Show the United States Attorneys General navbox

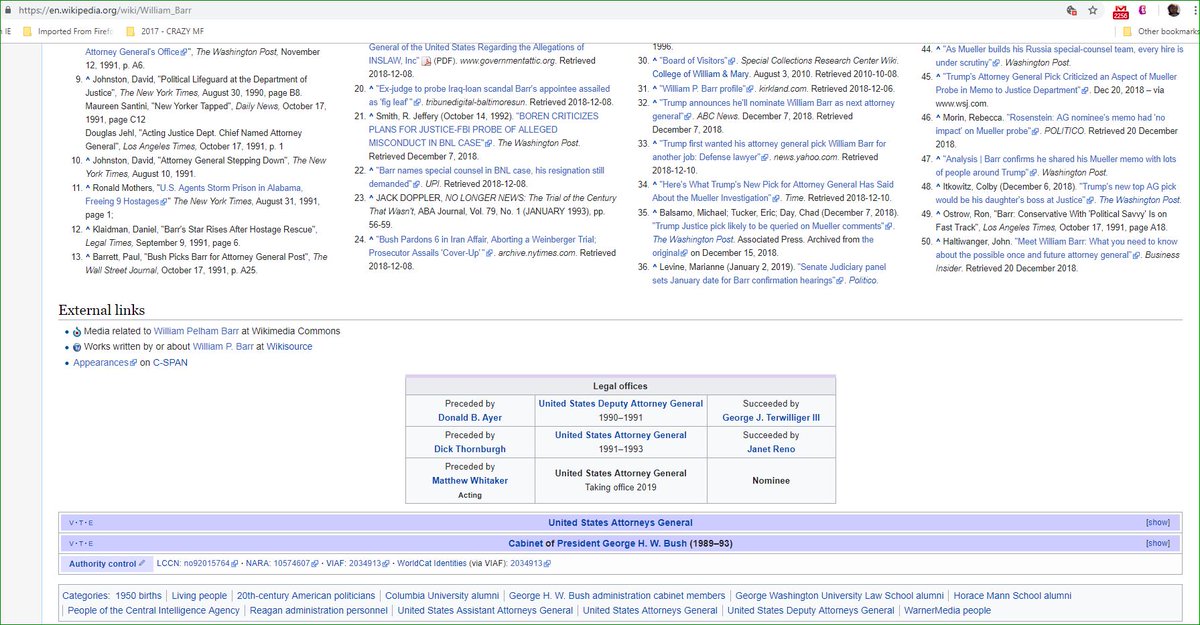[x=1157, y=523]
